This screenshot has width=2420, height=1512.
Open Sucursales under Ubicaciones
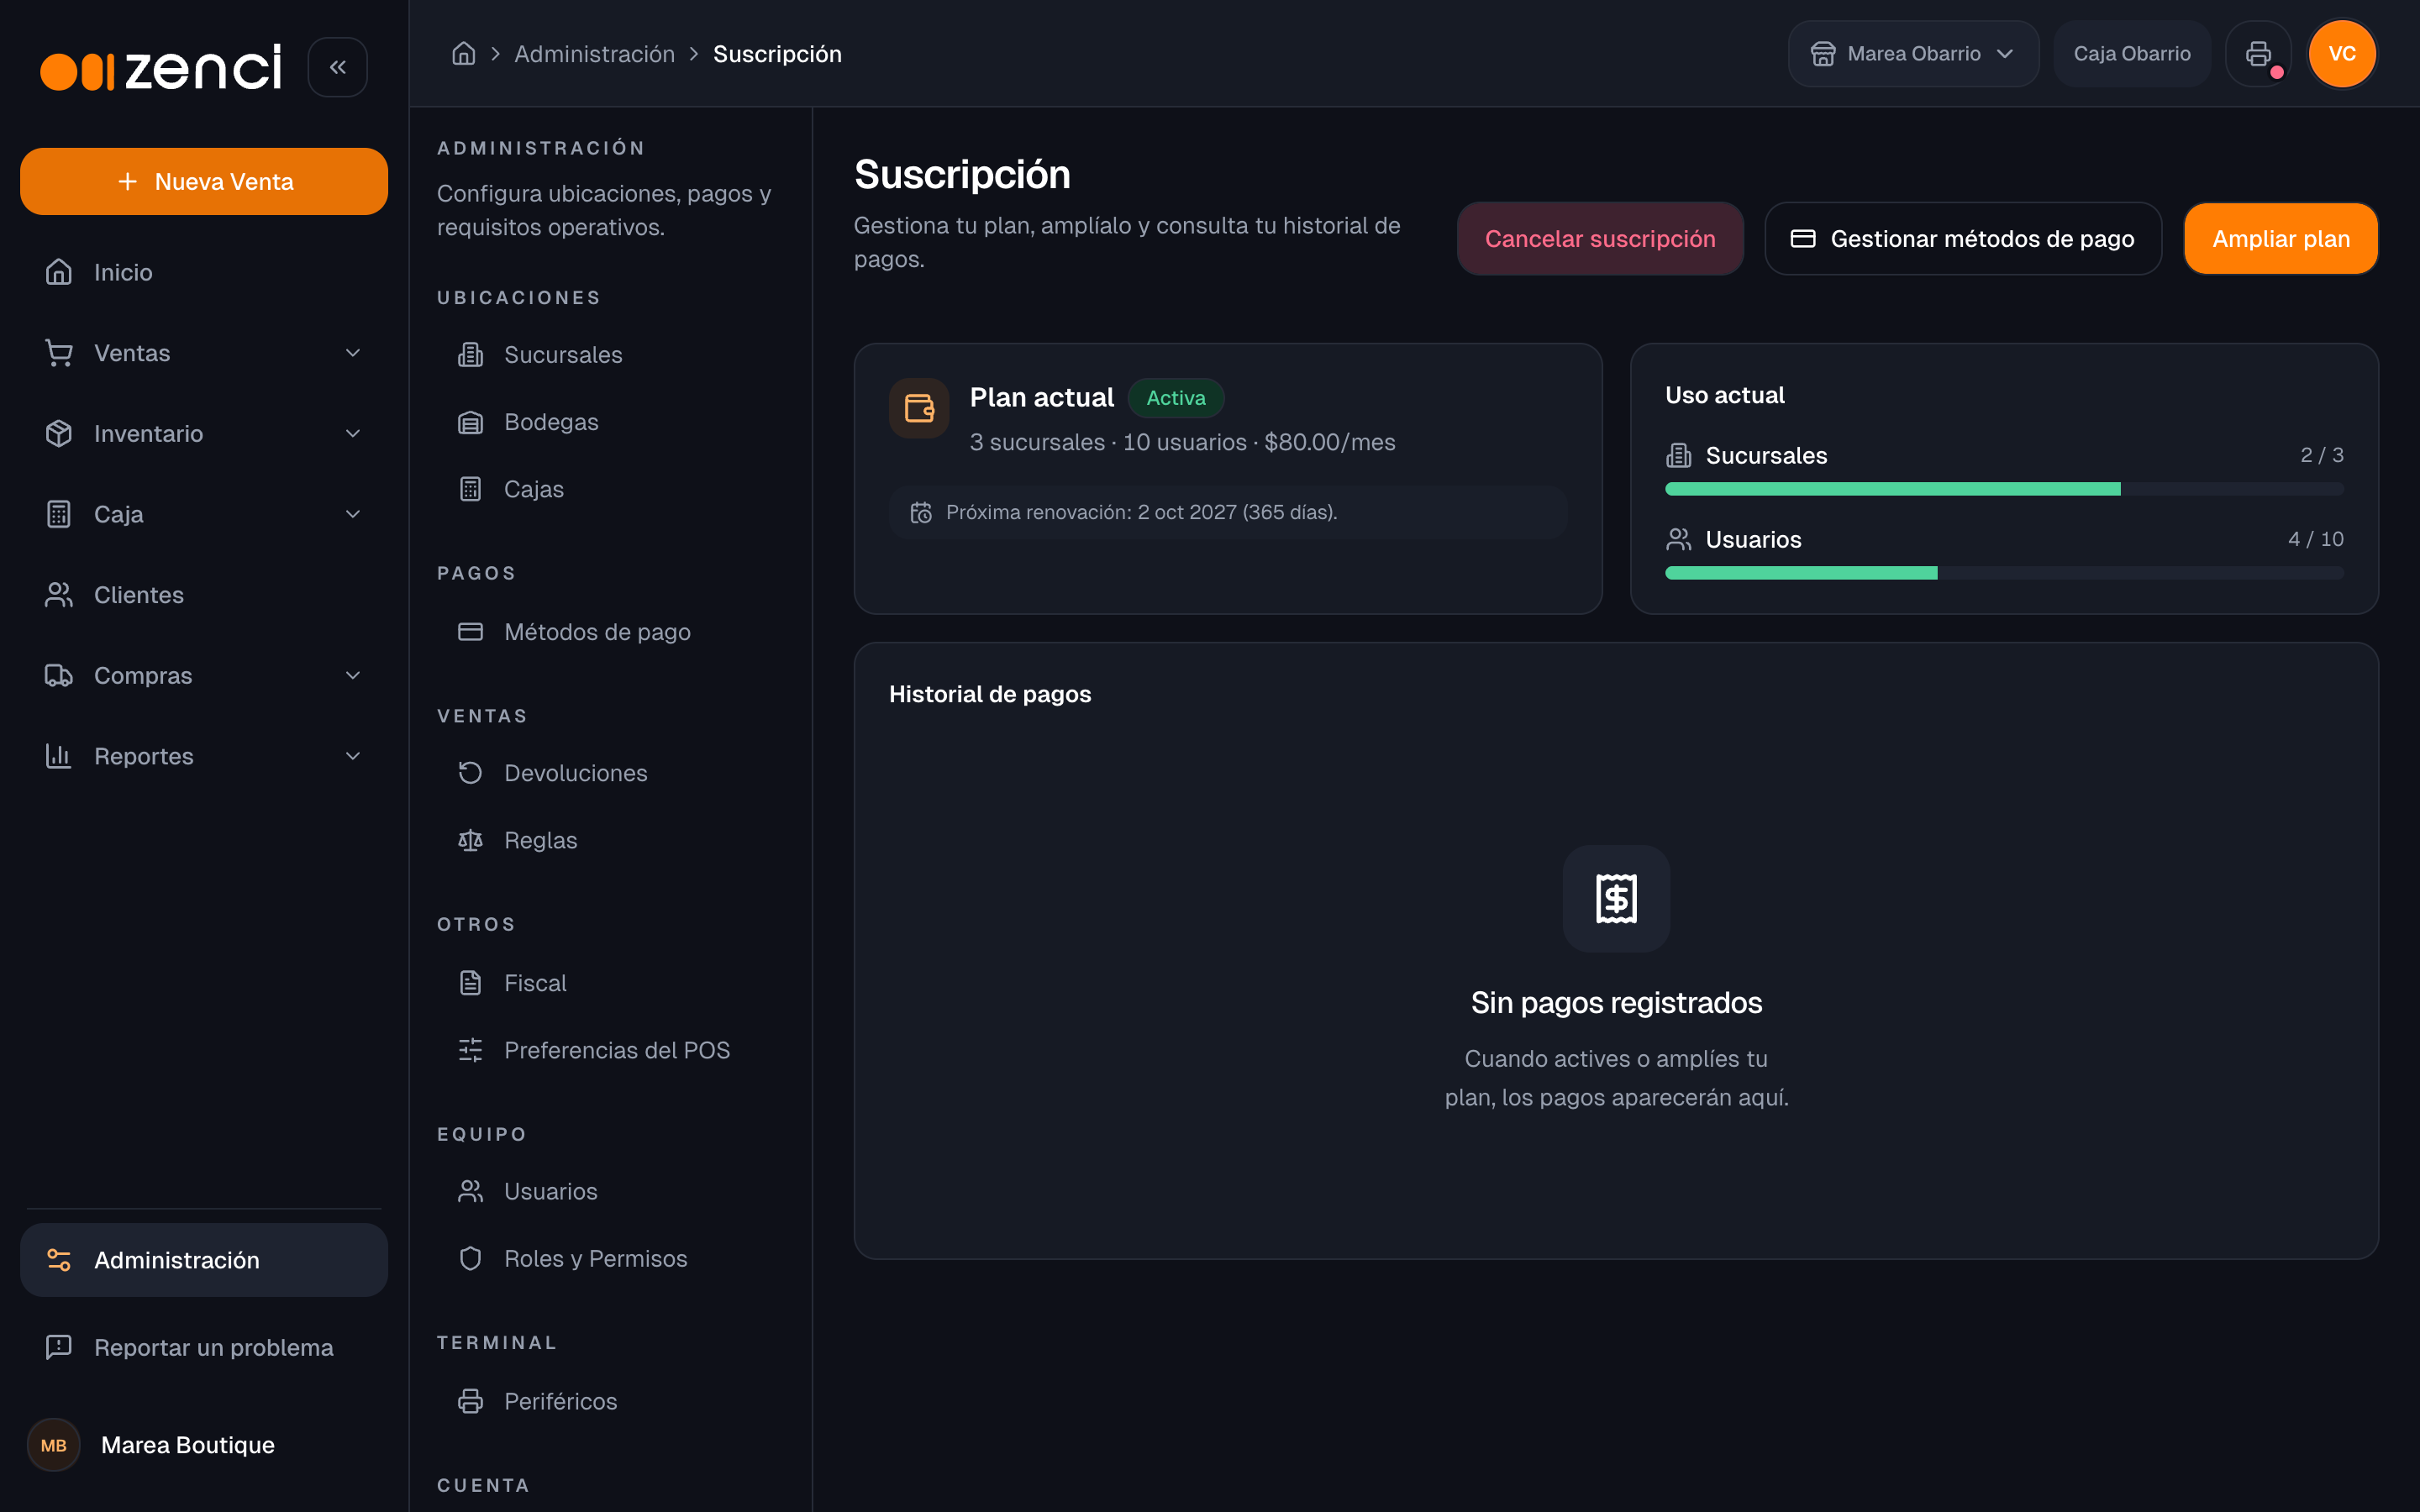[x=611, y=355]
